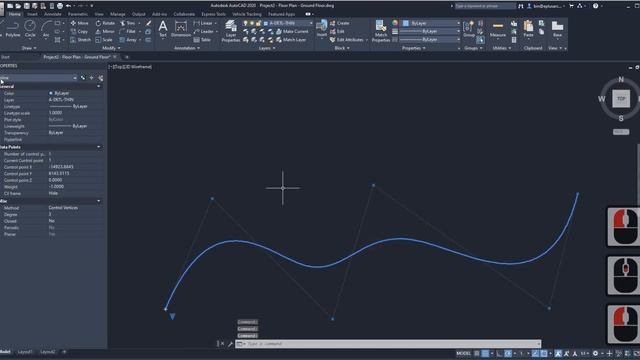Select the Dimension tool

[180, 29]
